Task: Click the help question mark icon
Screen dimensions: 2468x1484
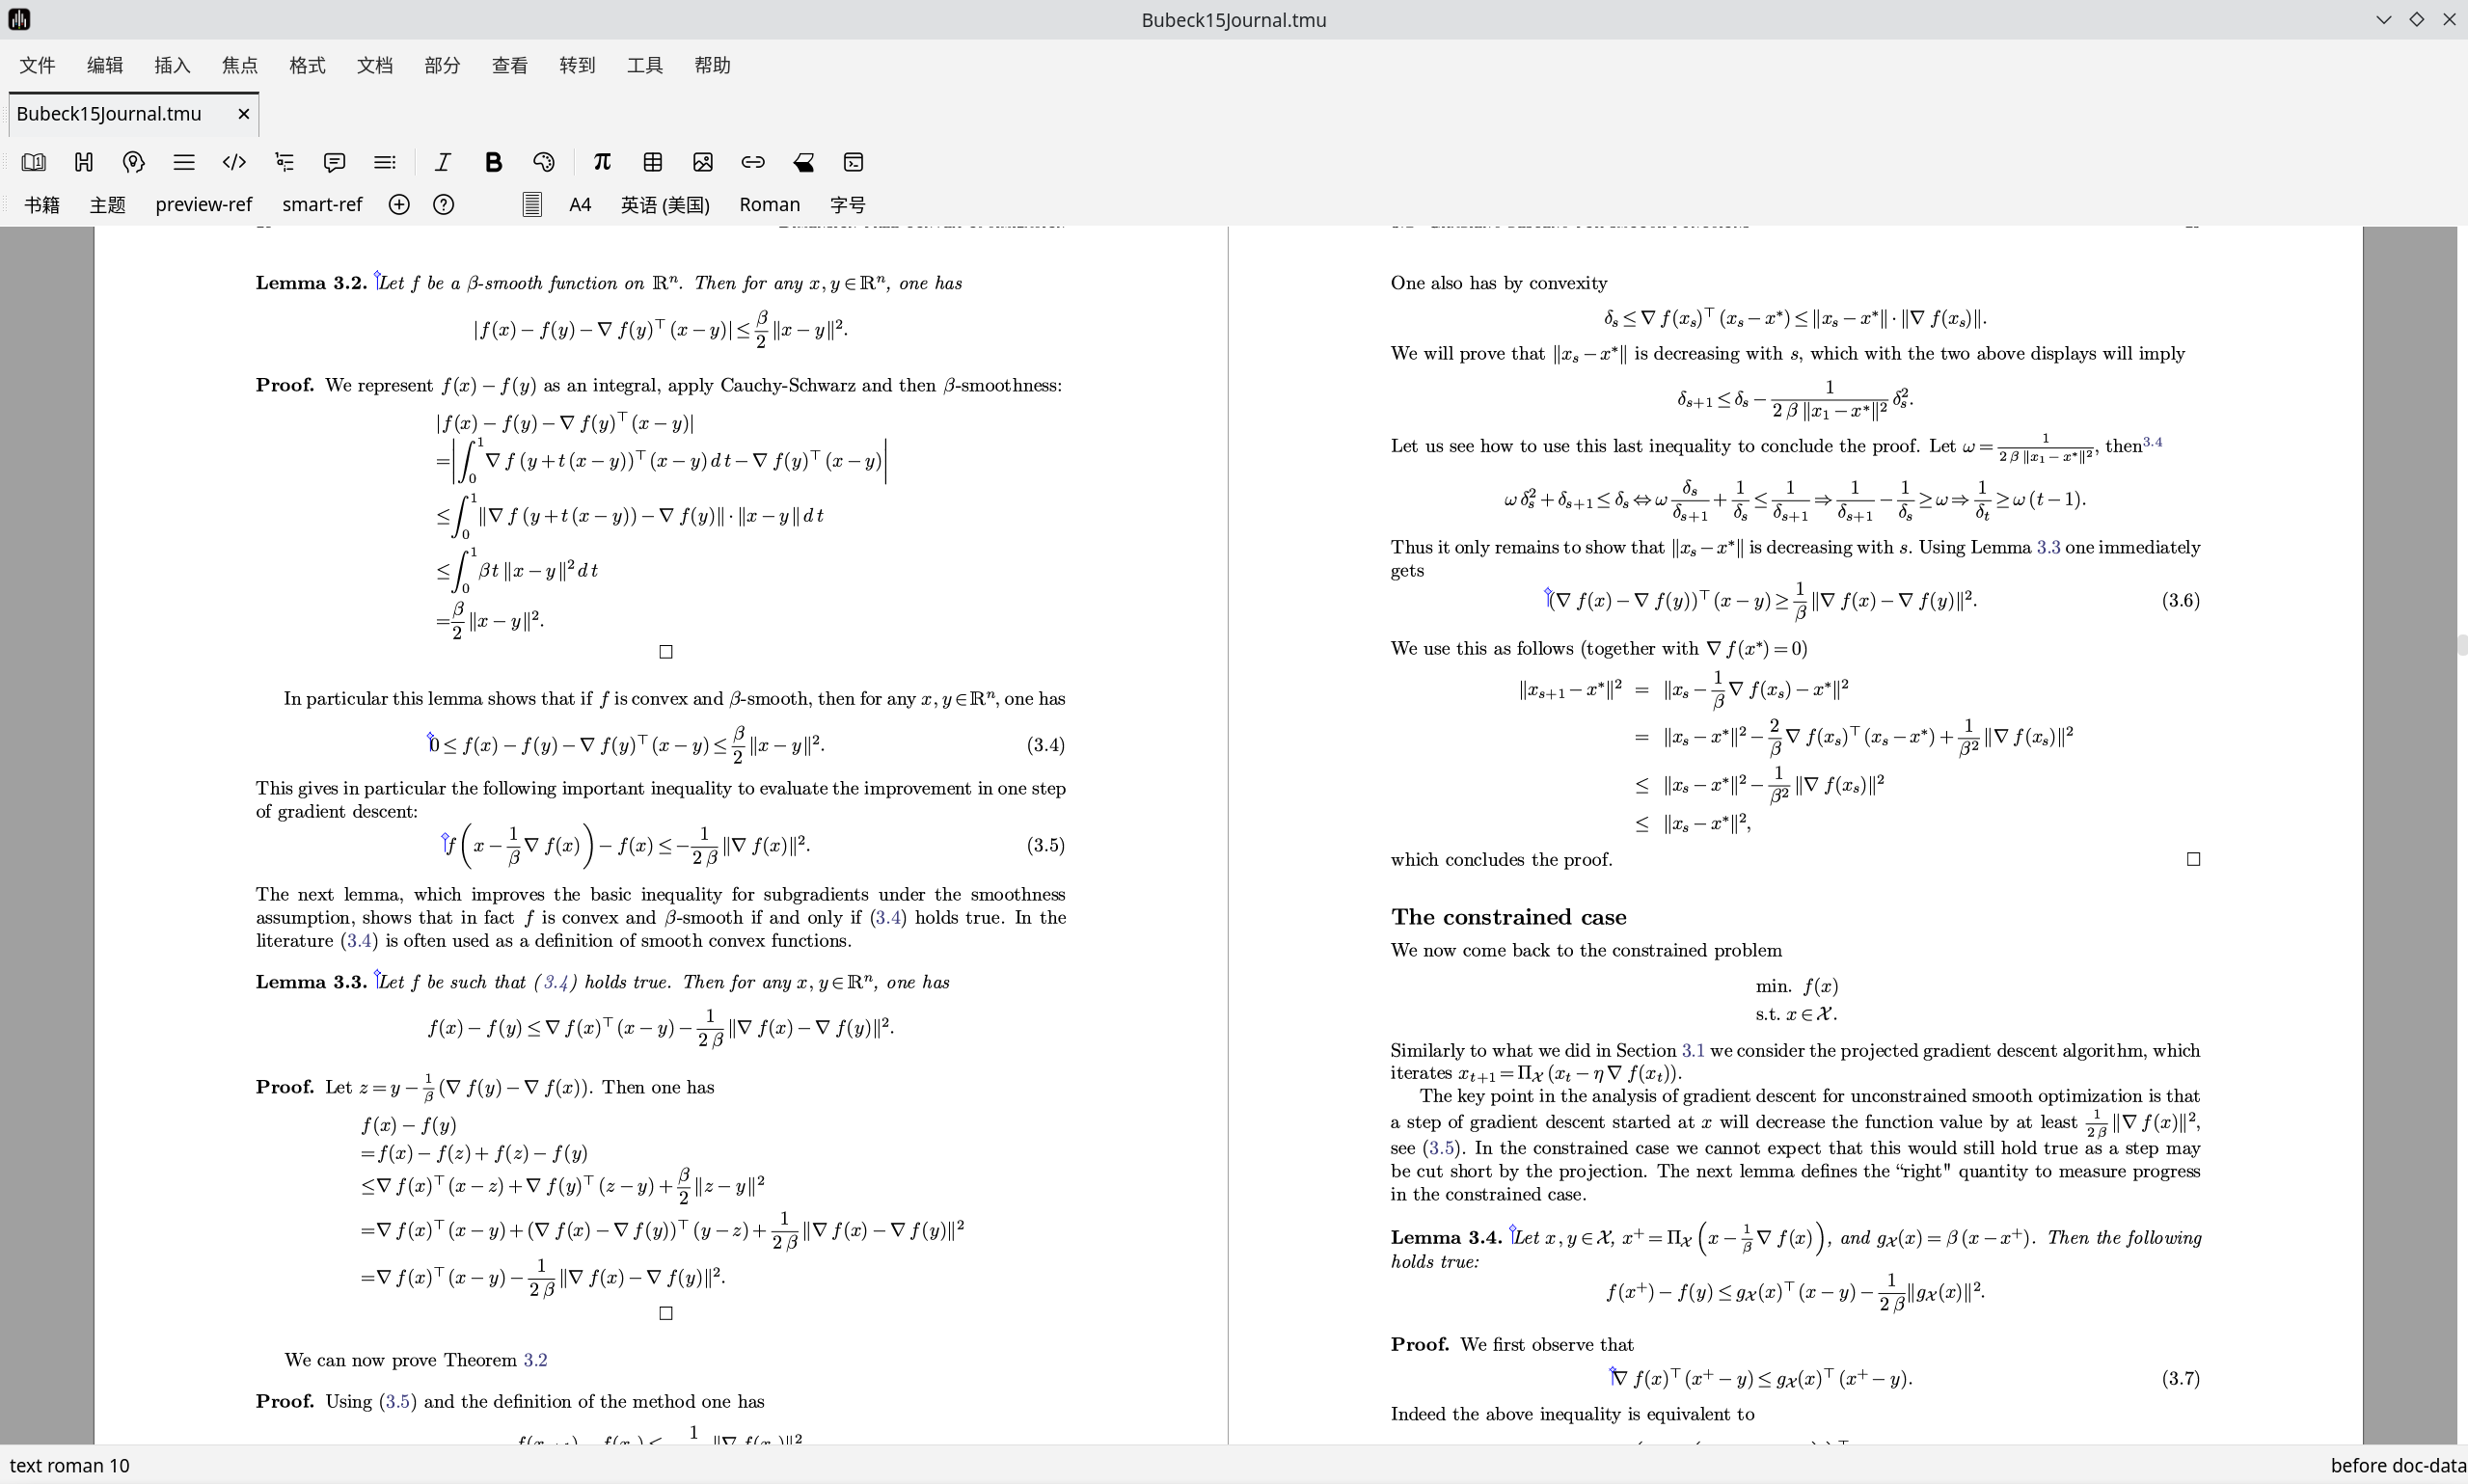Action: point(444,205)
